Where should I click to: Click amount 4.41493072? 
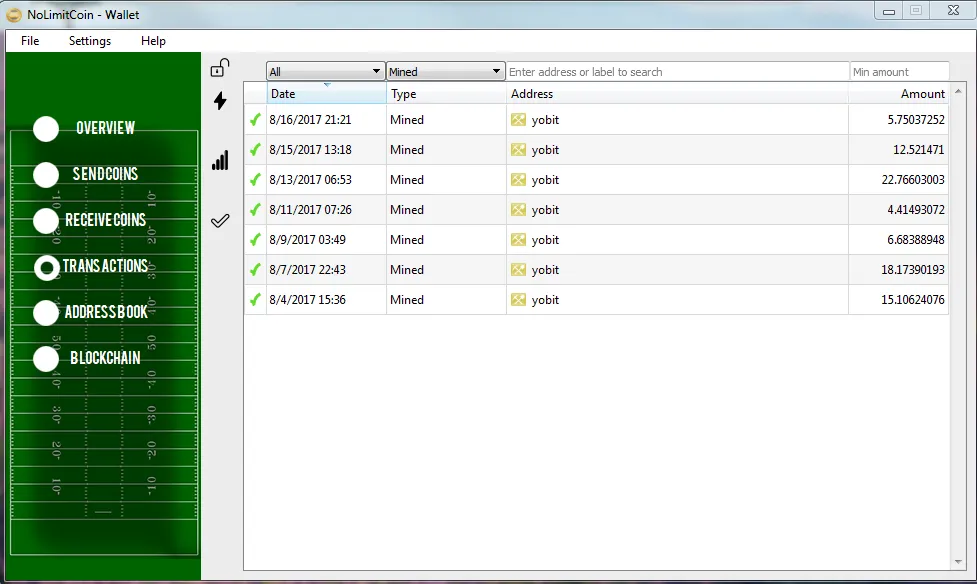click(x=916, y=209)
